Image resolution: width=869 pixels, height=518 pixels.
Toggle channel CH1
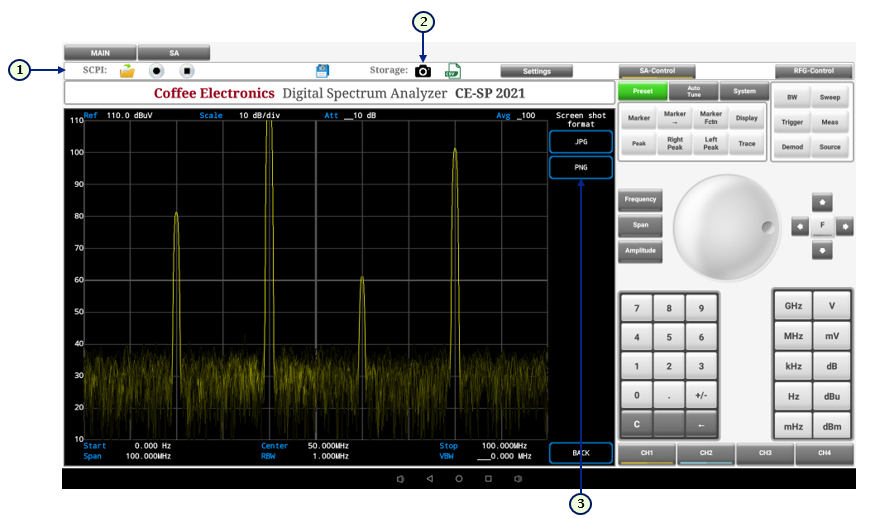(646, 454)
